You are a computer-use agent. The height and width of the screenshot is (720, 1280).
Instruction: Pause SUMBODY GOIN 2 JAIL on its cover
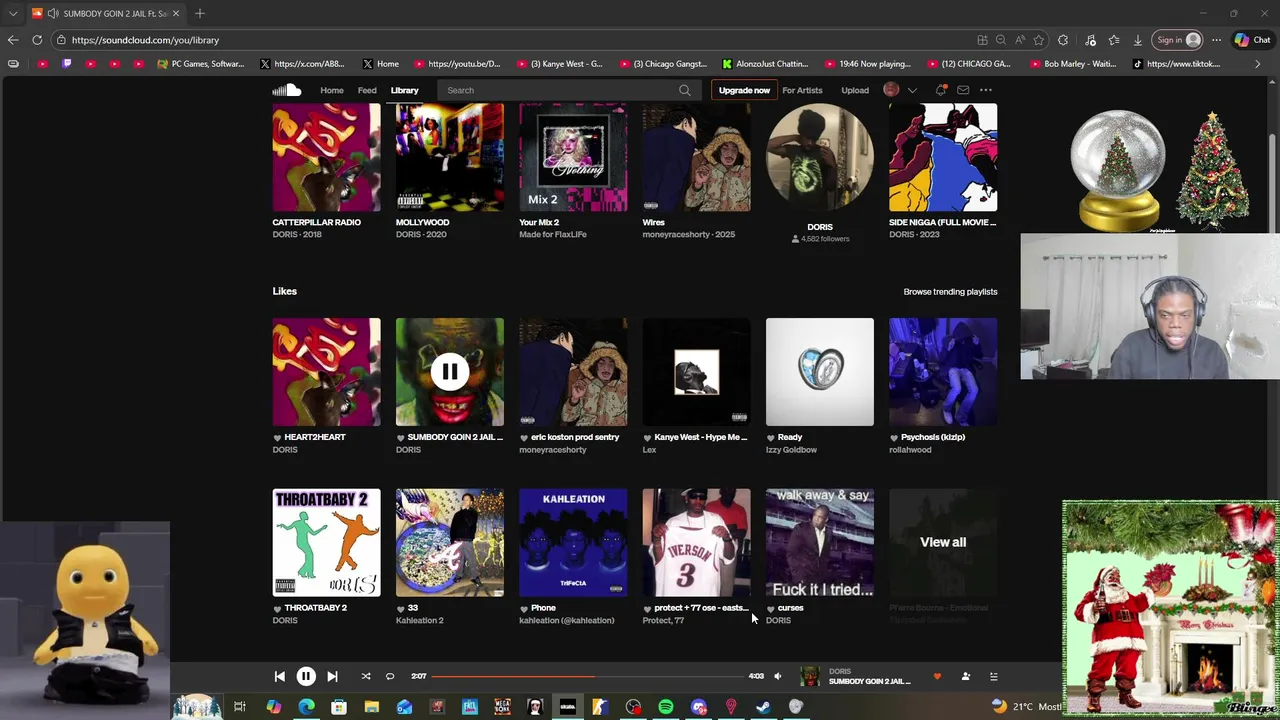[x=449, y=372]
